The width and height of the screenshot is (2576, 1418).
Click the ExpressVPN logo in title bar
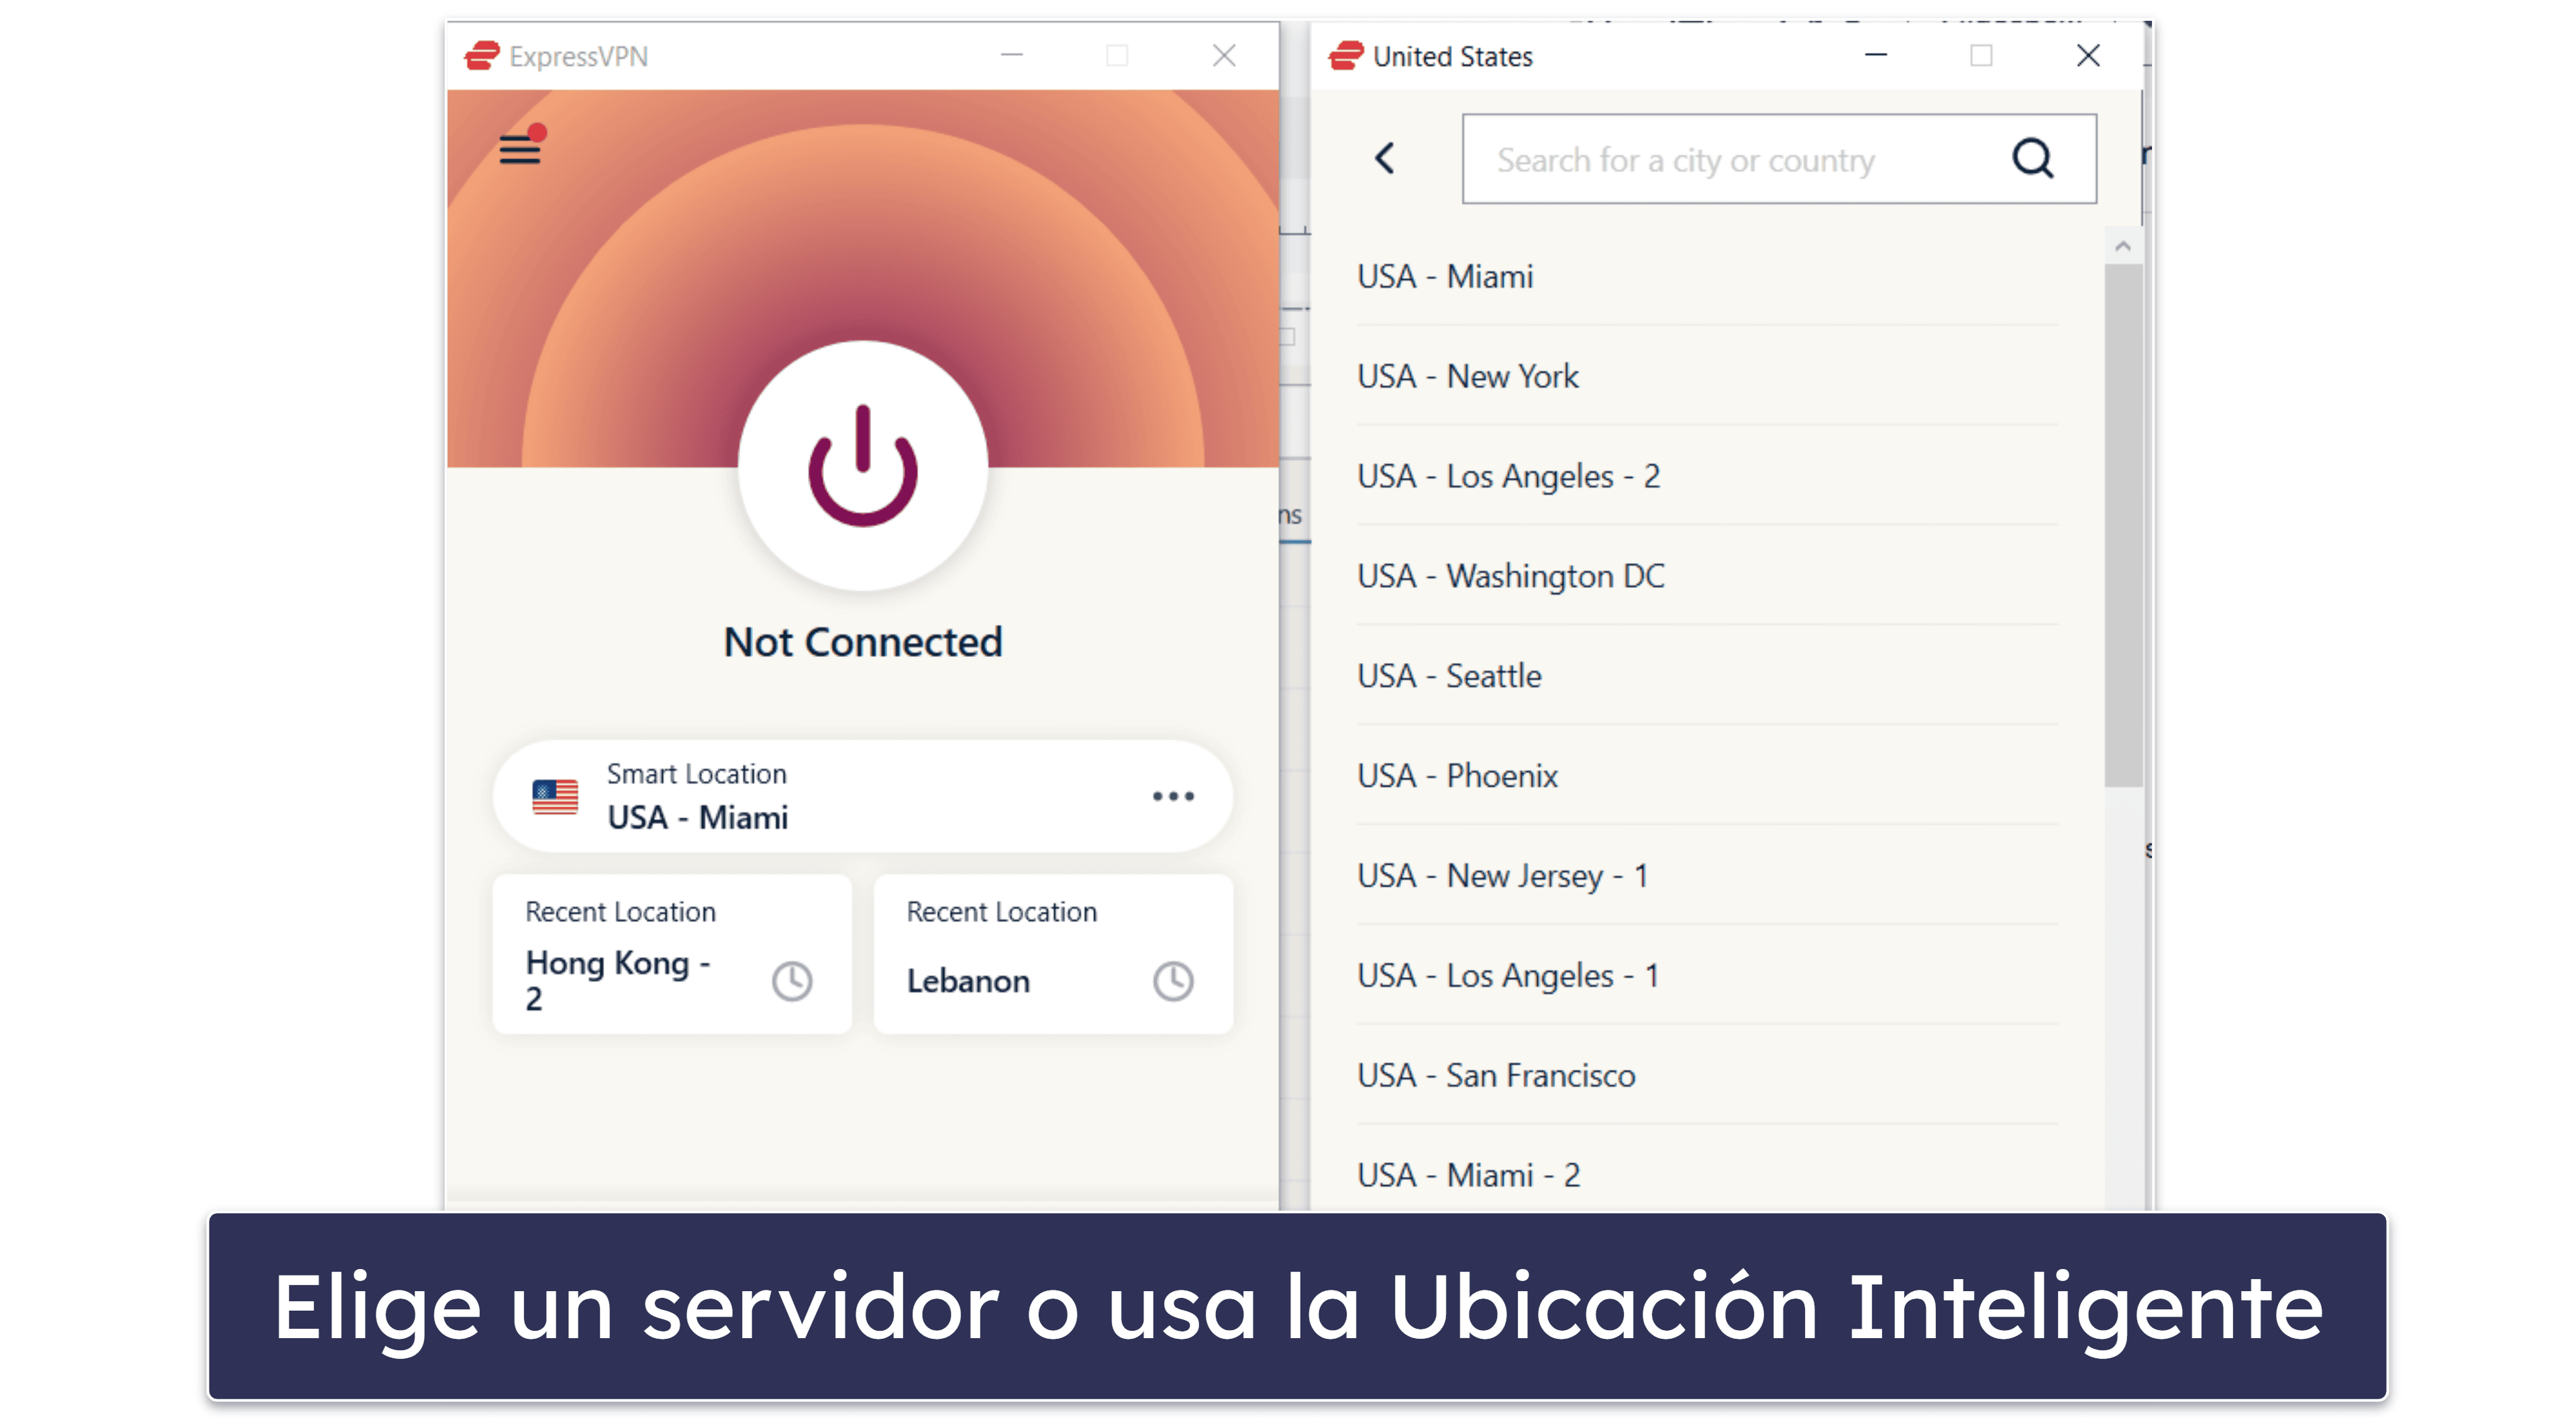482,56
